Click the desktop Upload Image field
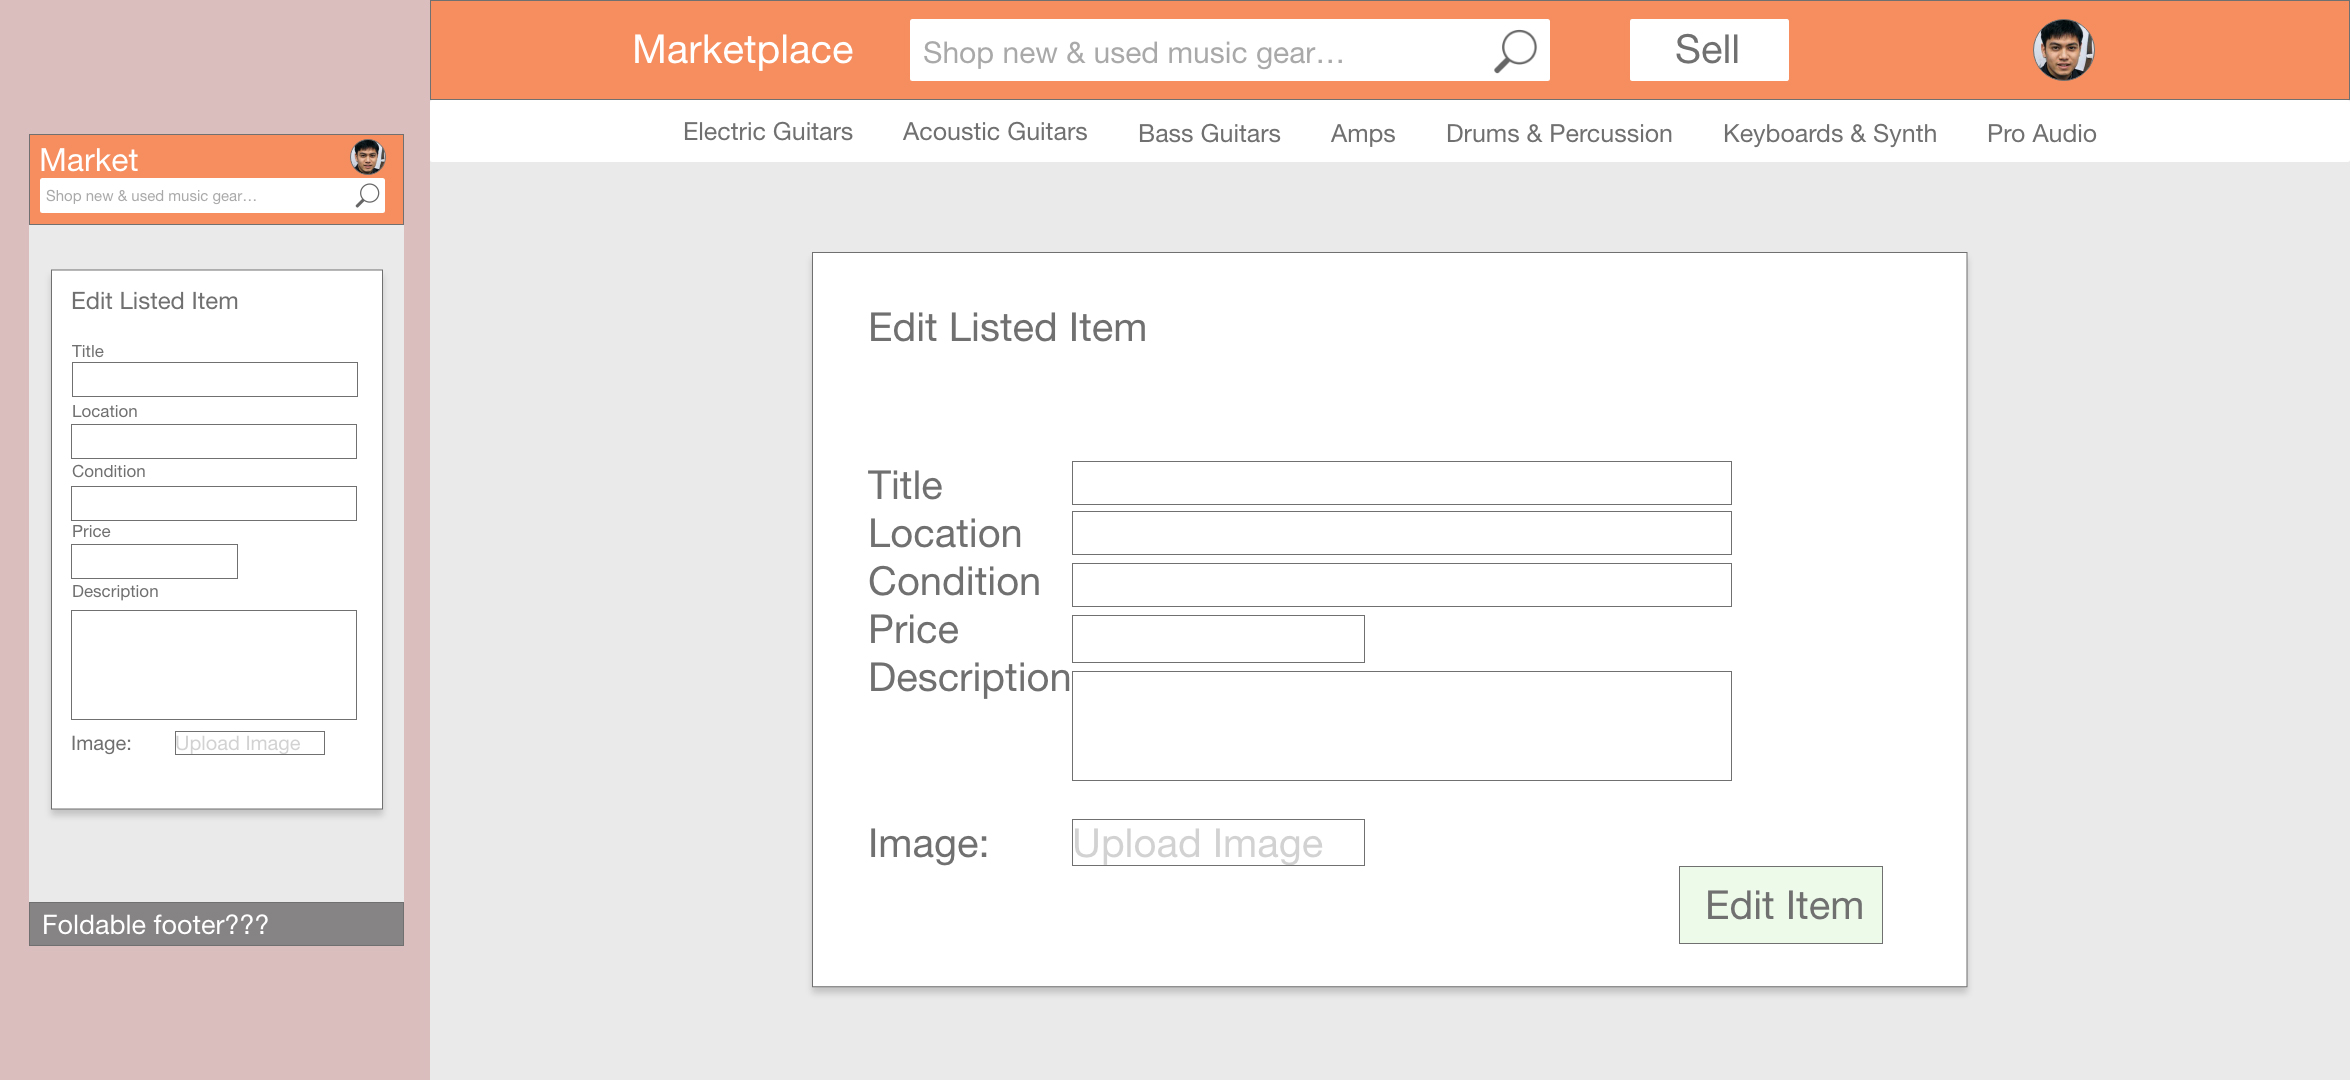 pyautogui.click(x=1218, y=843)
